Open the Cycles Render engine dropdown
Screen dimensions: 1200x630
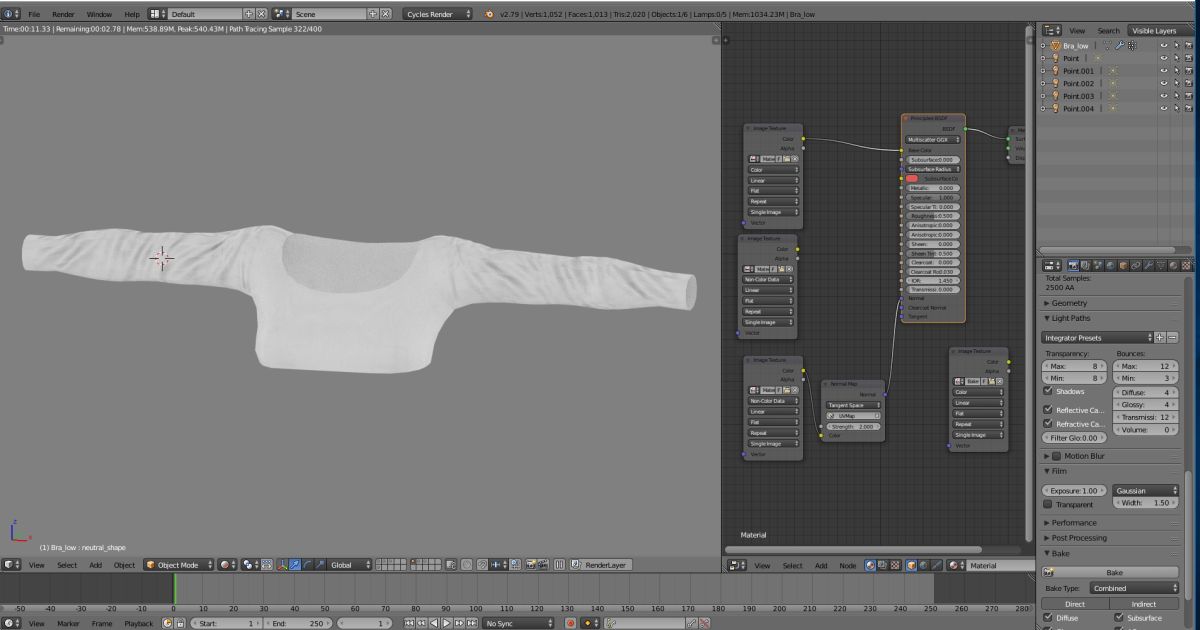pyautogui.click(x=439, y=14)
